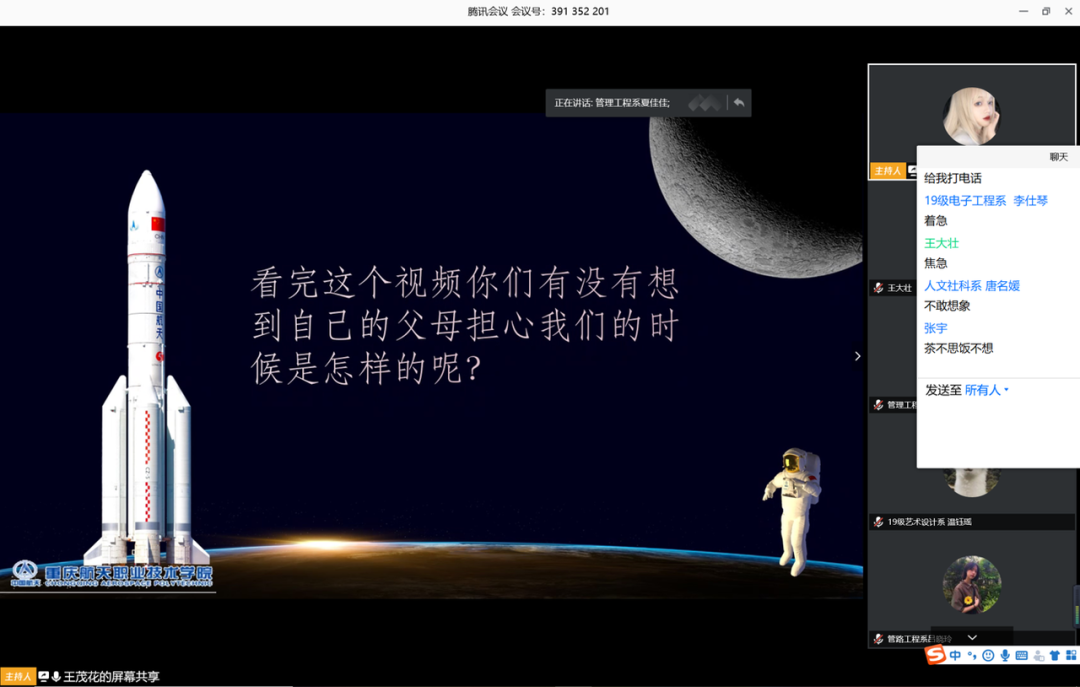Click the window title 腾讯会议 会议号: 391 352 201
1080x687 pixels.
point(538,11)
